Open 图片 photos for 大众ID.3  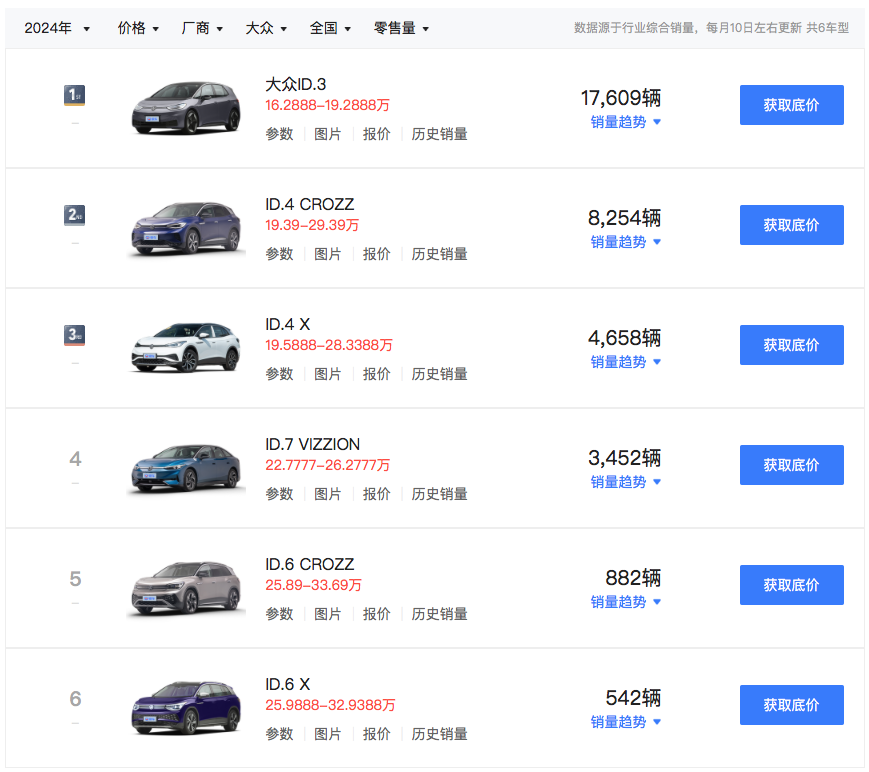(x=328, y=134)
